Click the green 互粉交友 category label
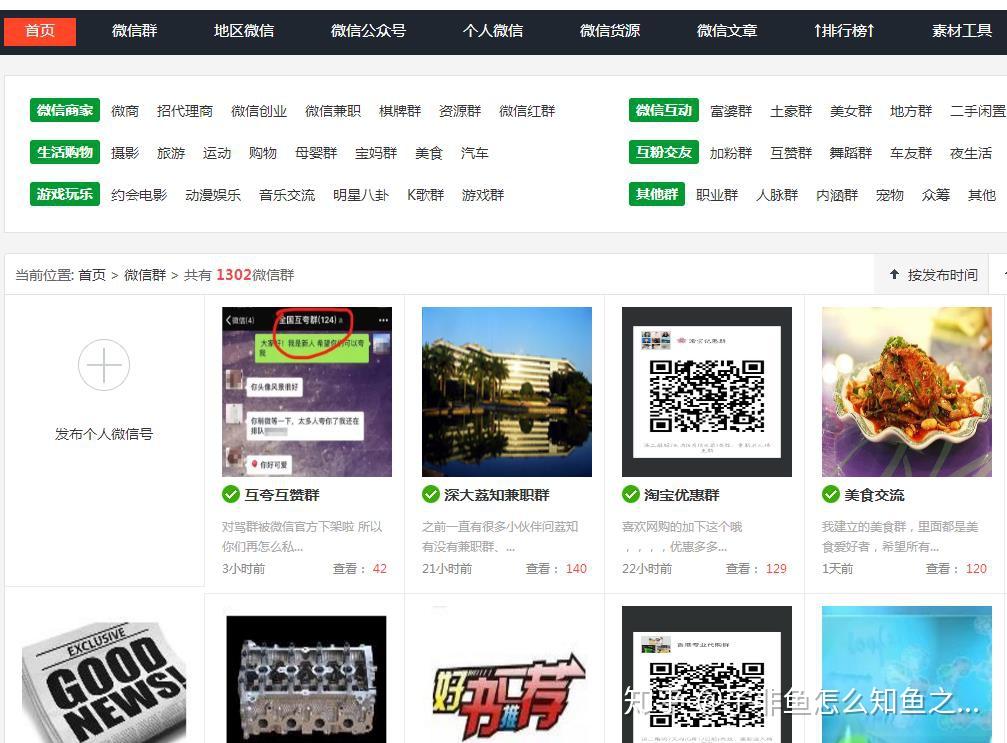 click(x=664, y=152)
